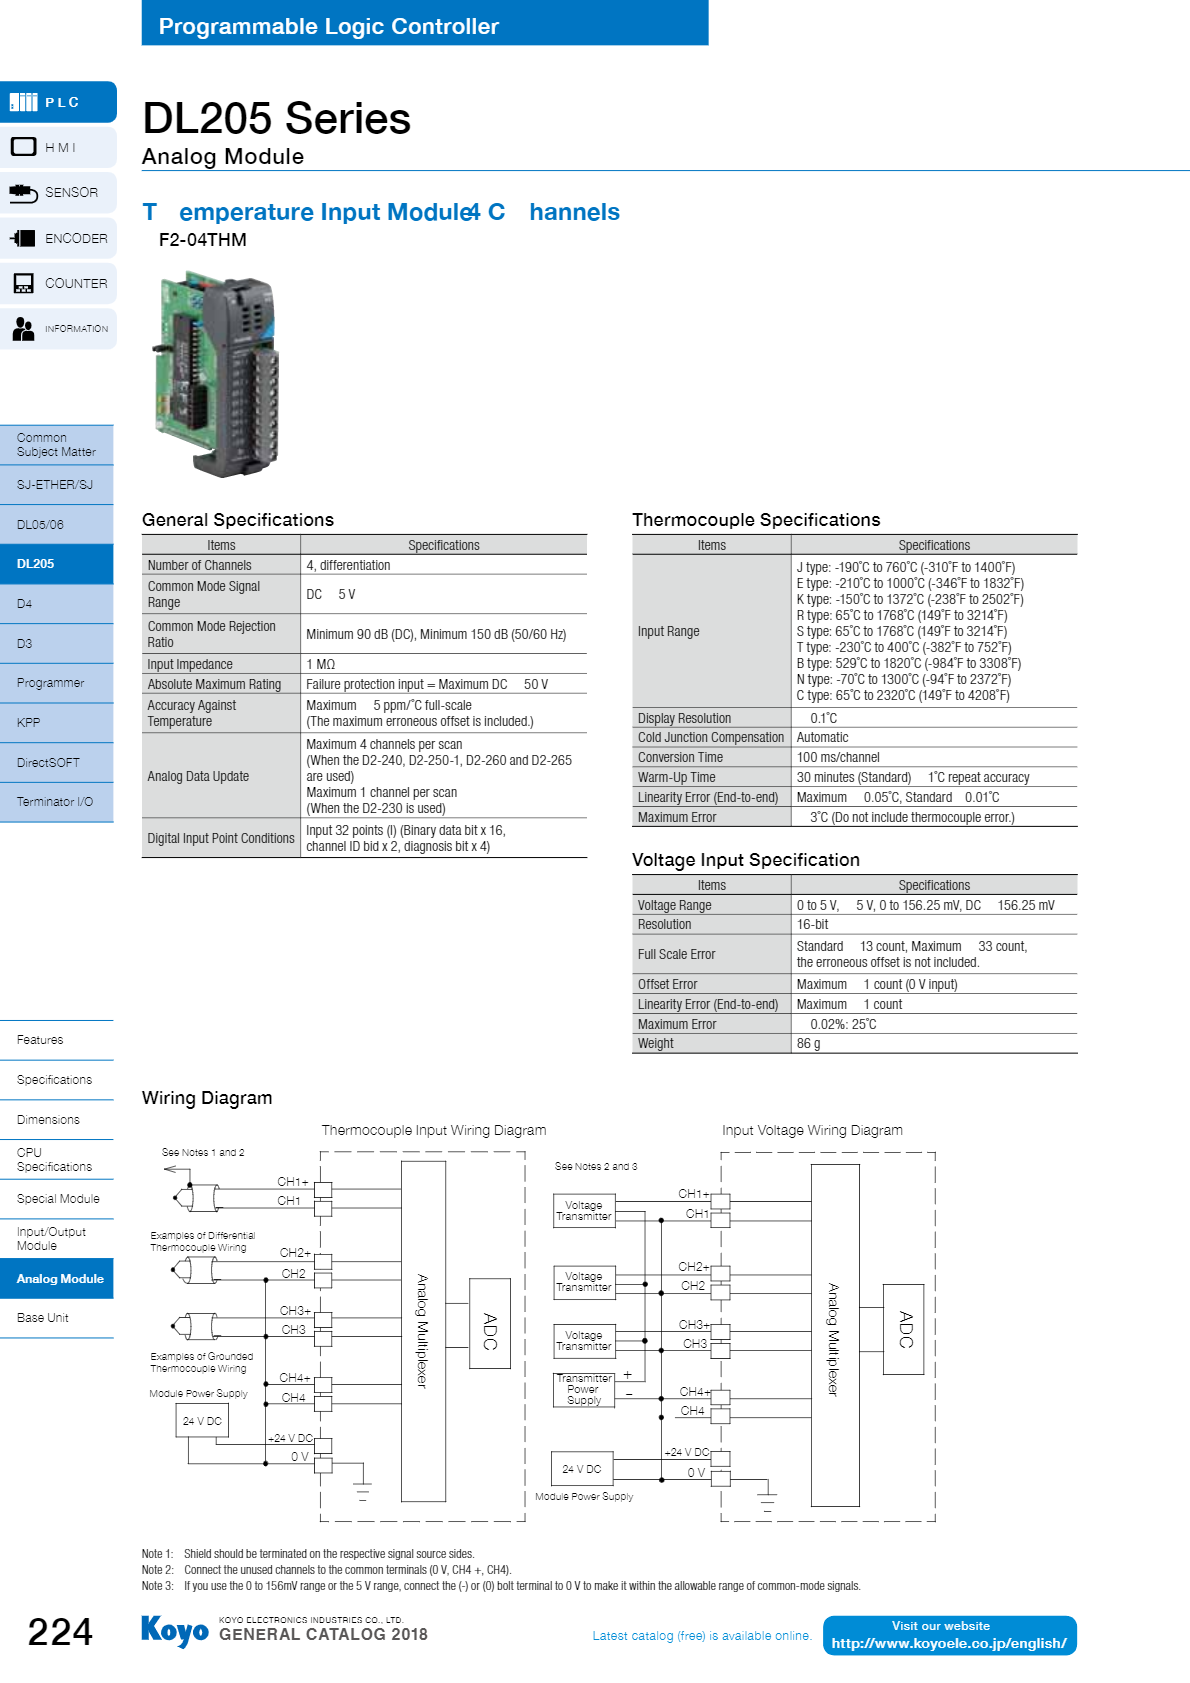The width and height of the screenshot is (1190, 1683).
Task: Click the Voltage Input Specification heading
Action: coord(746,860)
